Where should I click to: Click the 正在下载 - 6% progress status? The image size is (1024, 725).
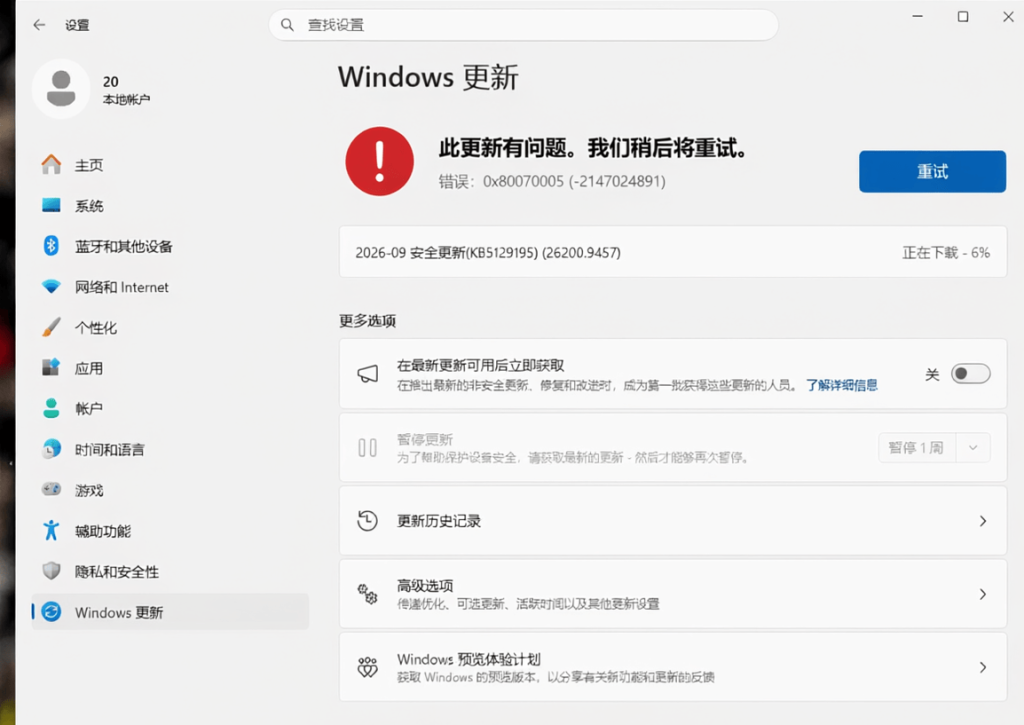pyautogui.click(x=946, y=253)
